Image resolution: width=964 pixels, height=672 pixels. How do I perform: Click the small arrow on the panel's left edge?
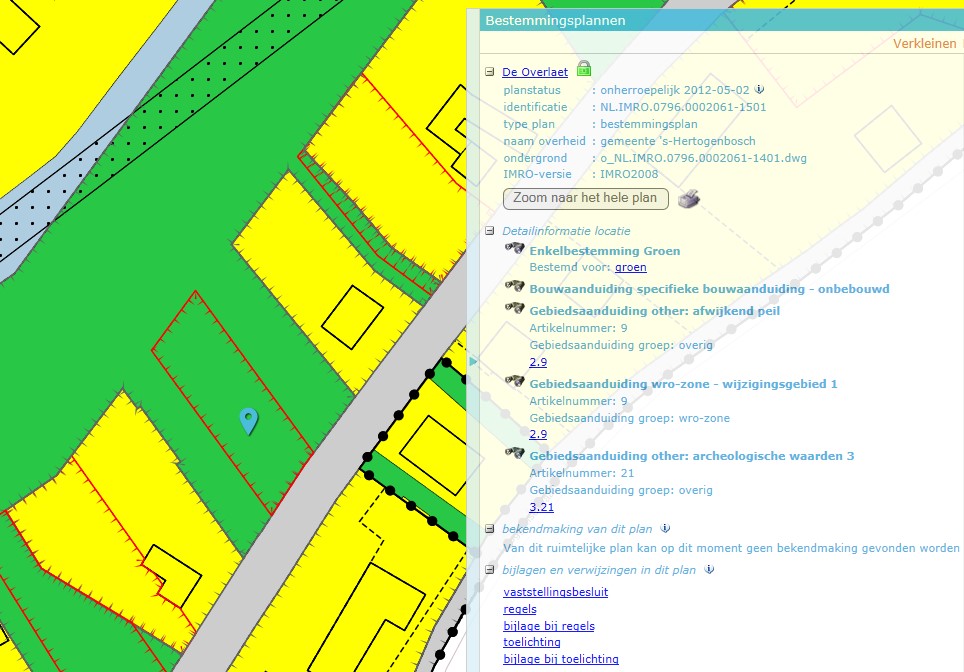coord(473,362)
